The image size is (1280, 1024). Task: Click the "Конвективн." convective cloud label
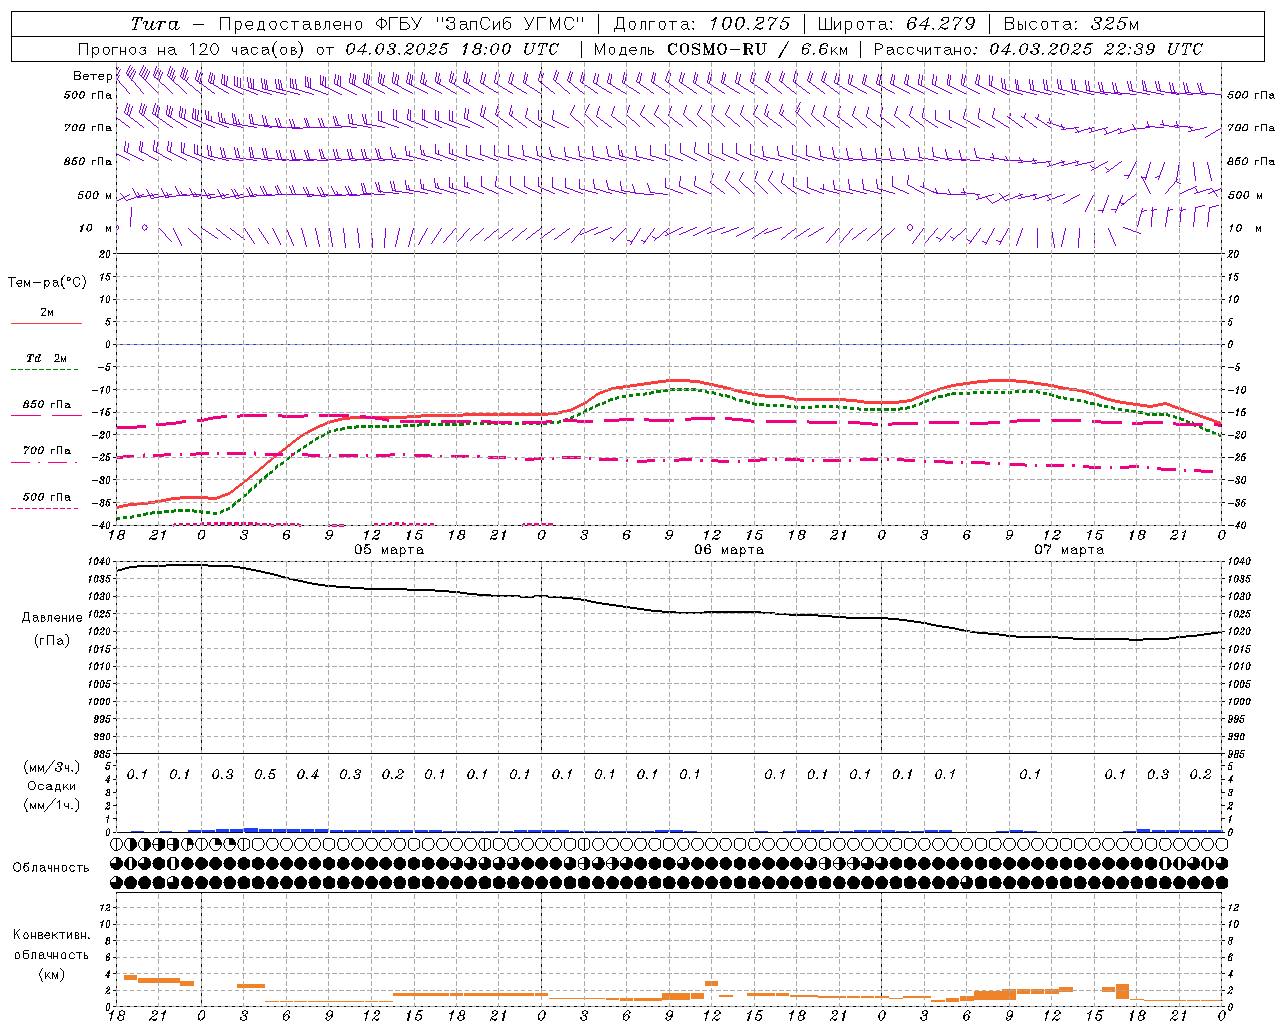(52, 935)
